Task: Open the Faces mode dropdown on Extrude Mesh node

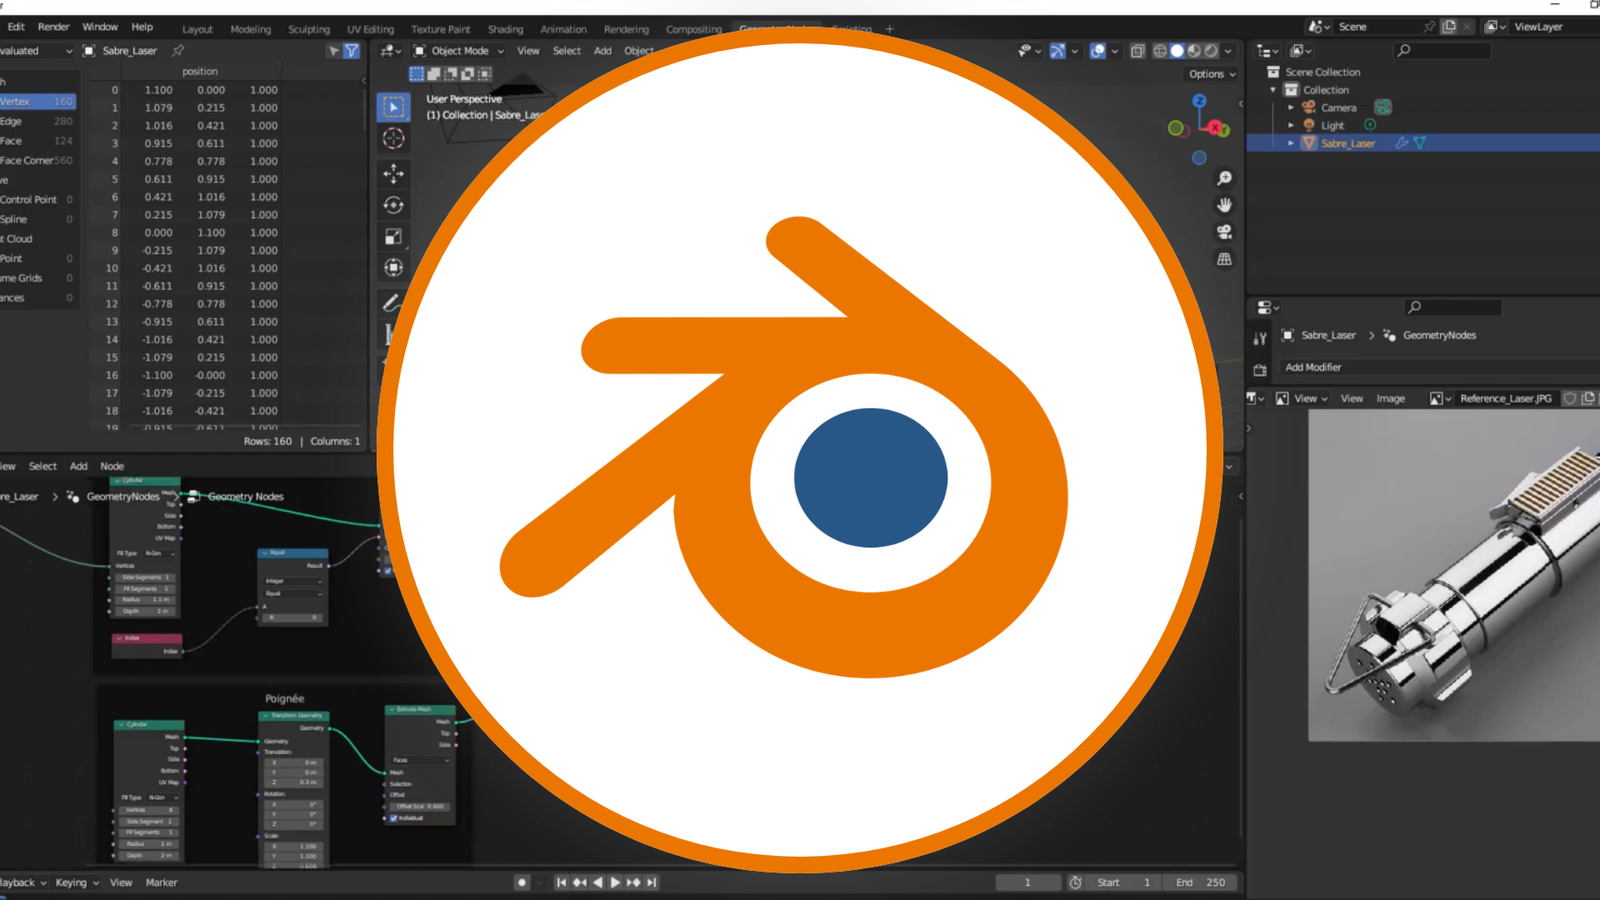Action: click(x=420, y=760)
